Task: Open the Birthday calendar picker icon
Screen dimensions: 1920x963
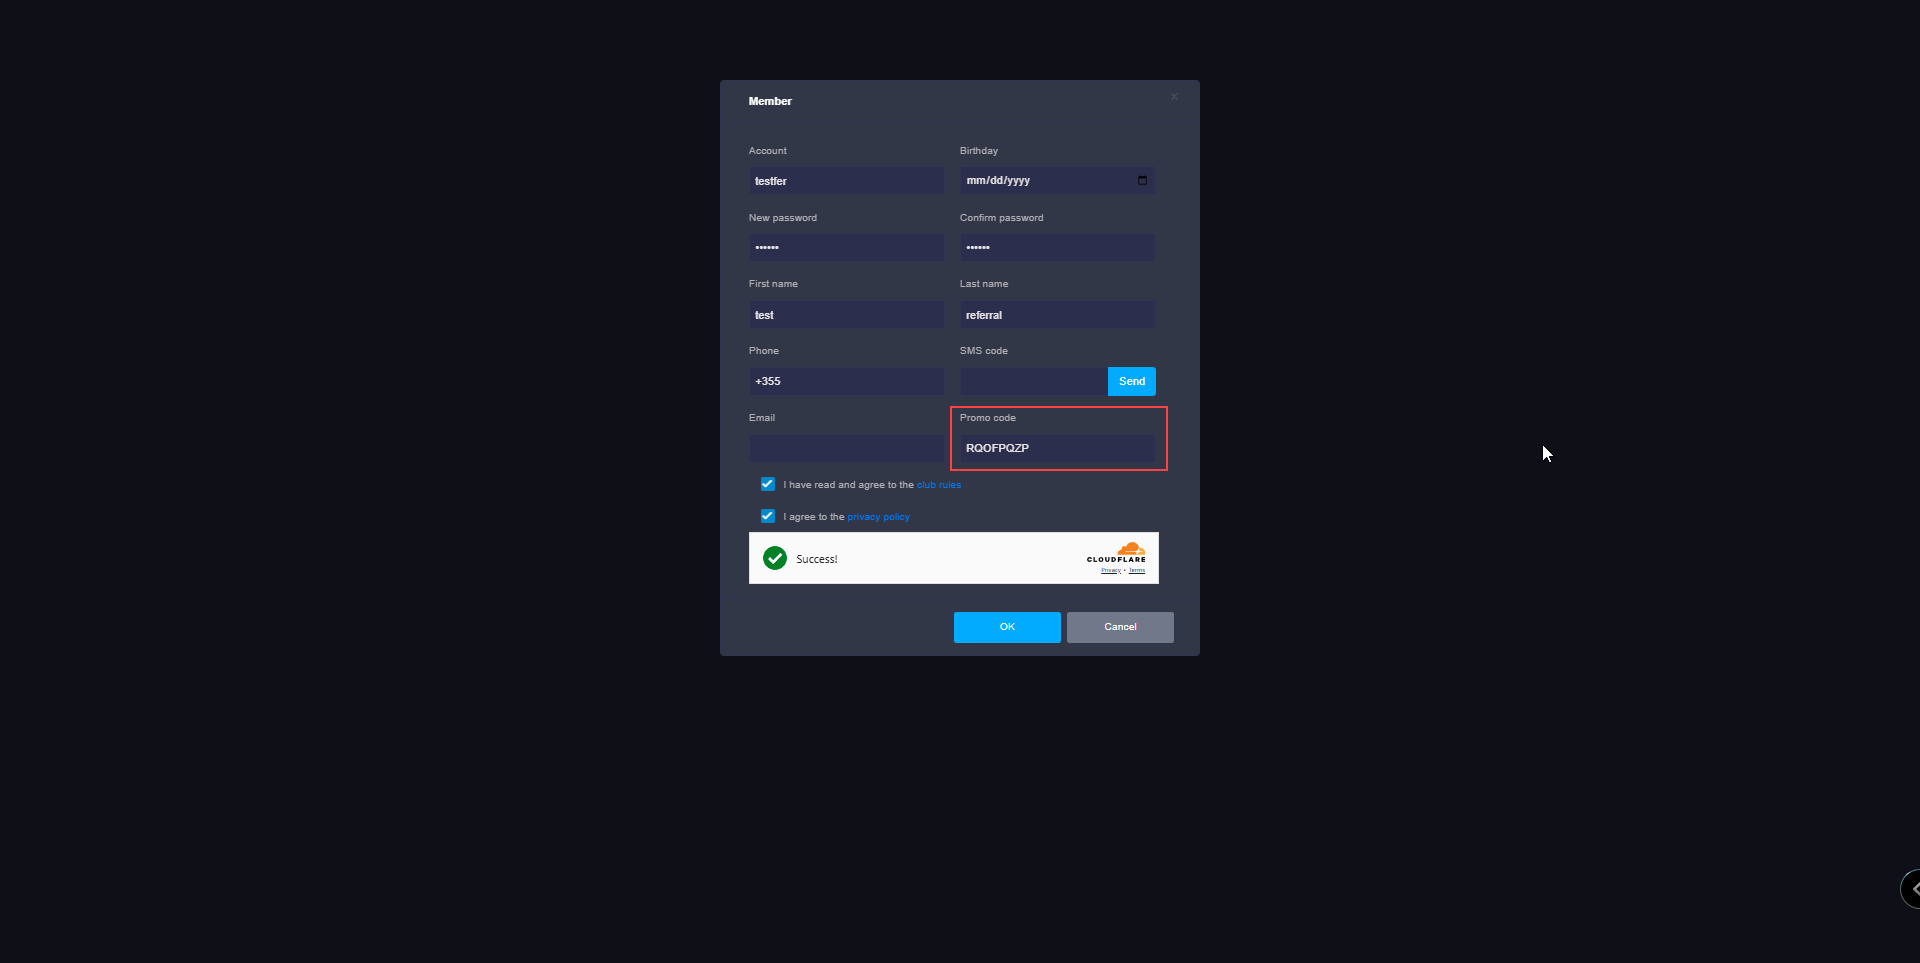Action: (x=1142, y=181)
